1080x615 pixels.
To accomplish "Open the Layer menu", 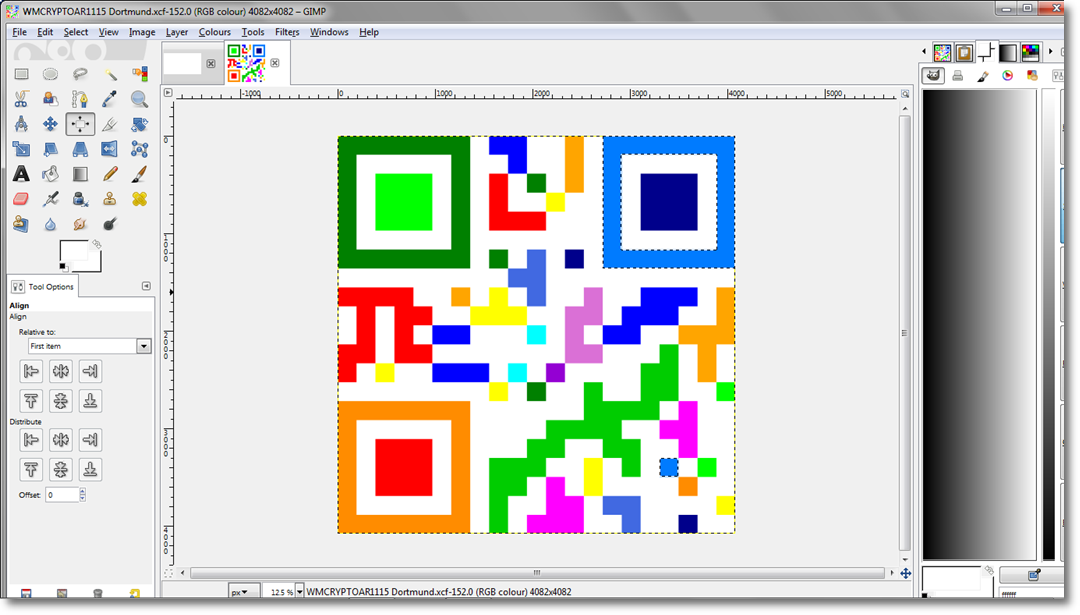I will 176,32.
